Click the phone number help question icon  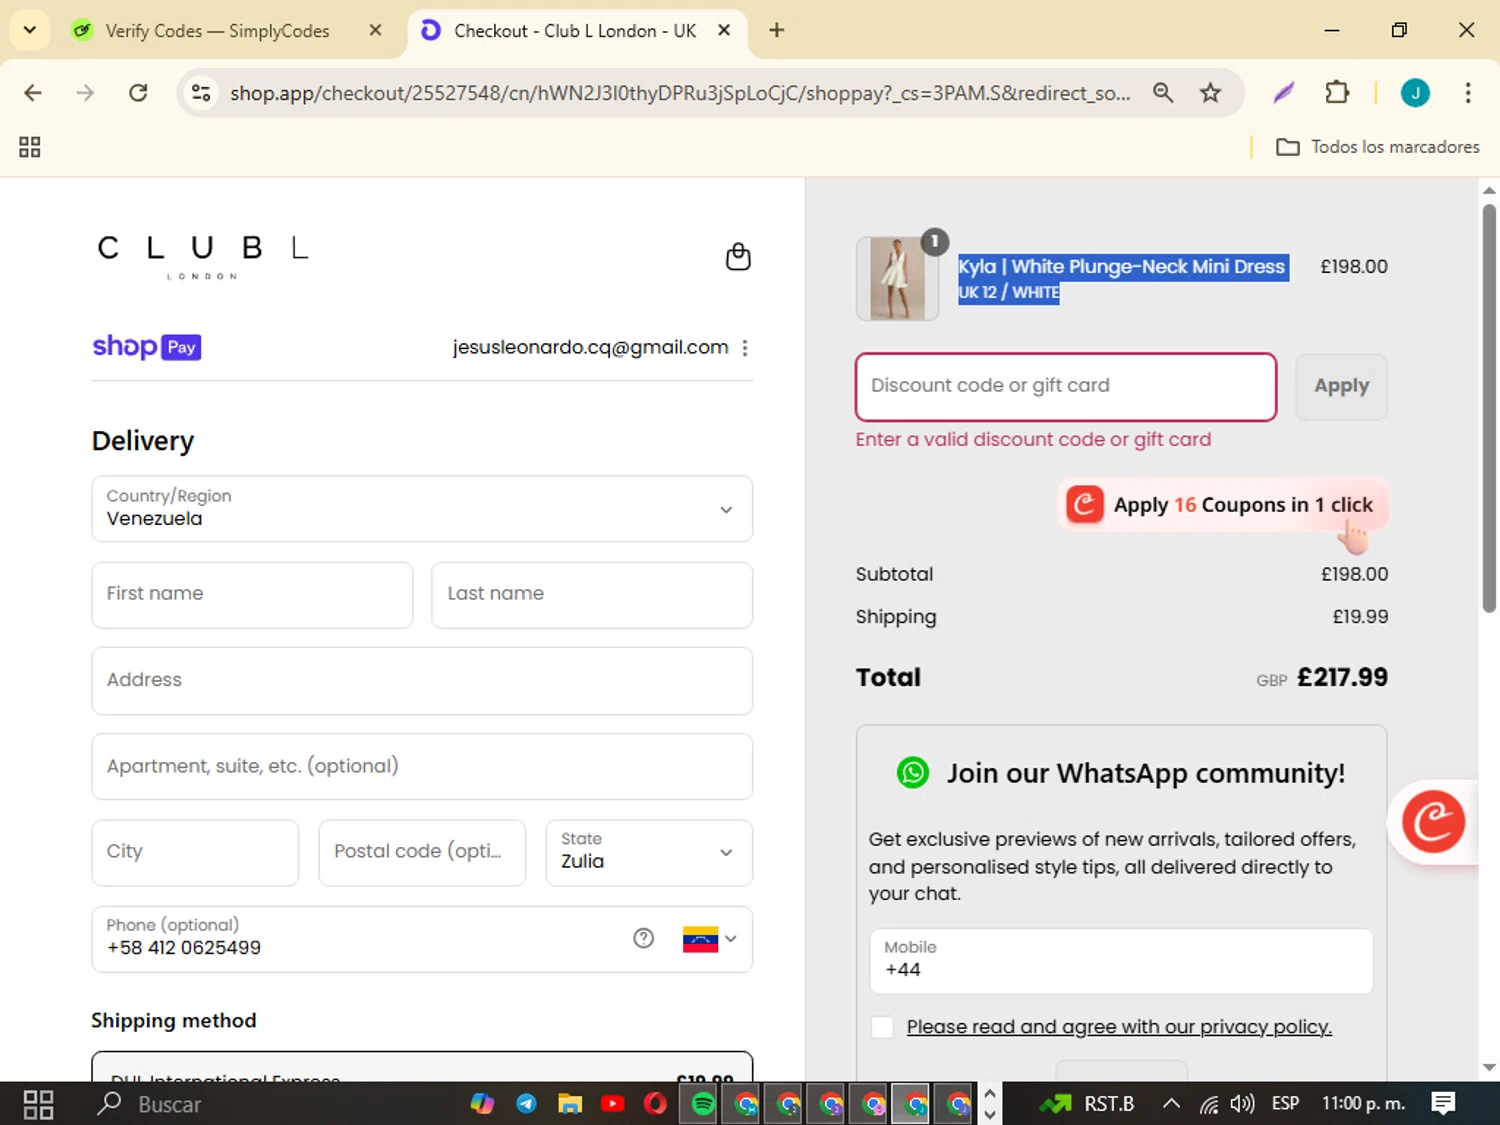[644, 938]
